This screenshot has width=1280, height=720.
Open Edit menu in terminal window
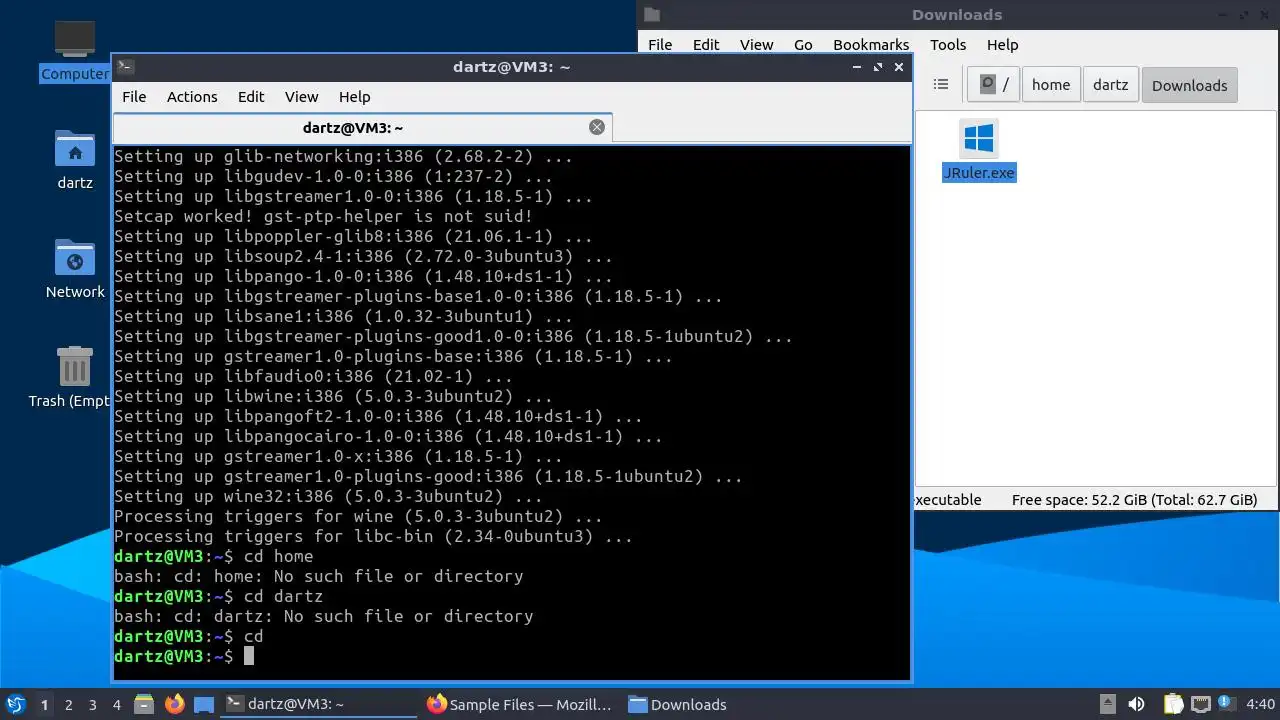click(251, 97)
